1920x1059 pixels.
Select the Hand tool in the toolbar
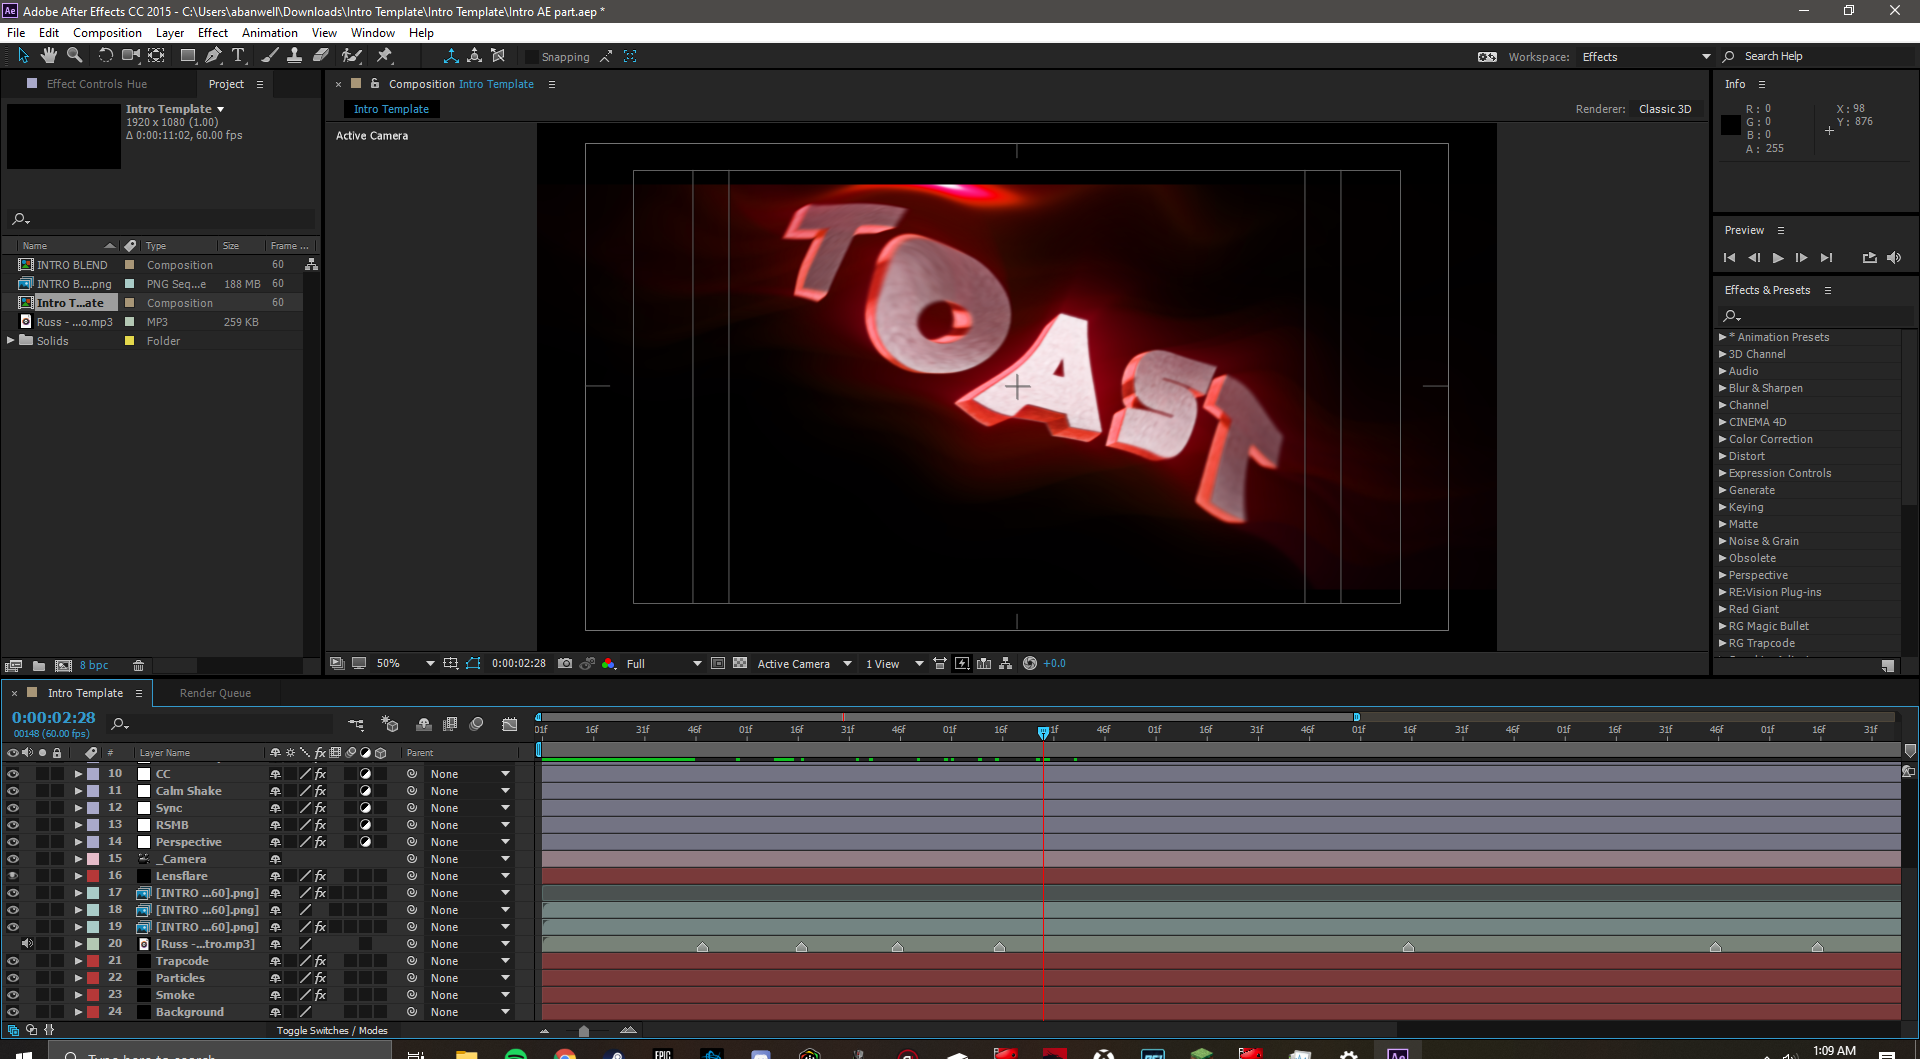48,56
